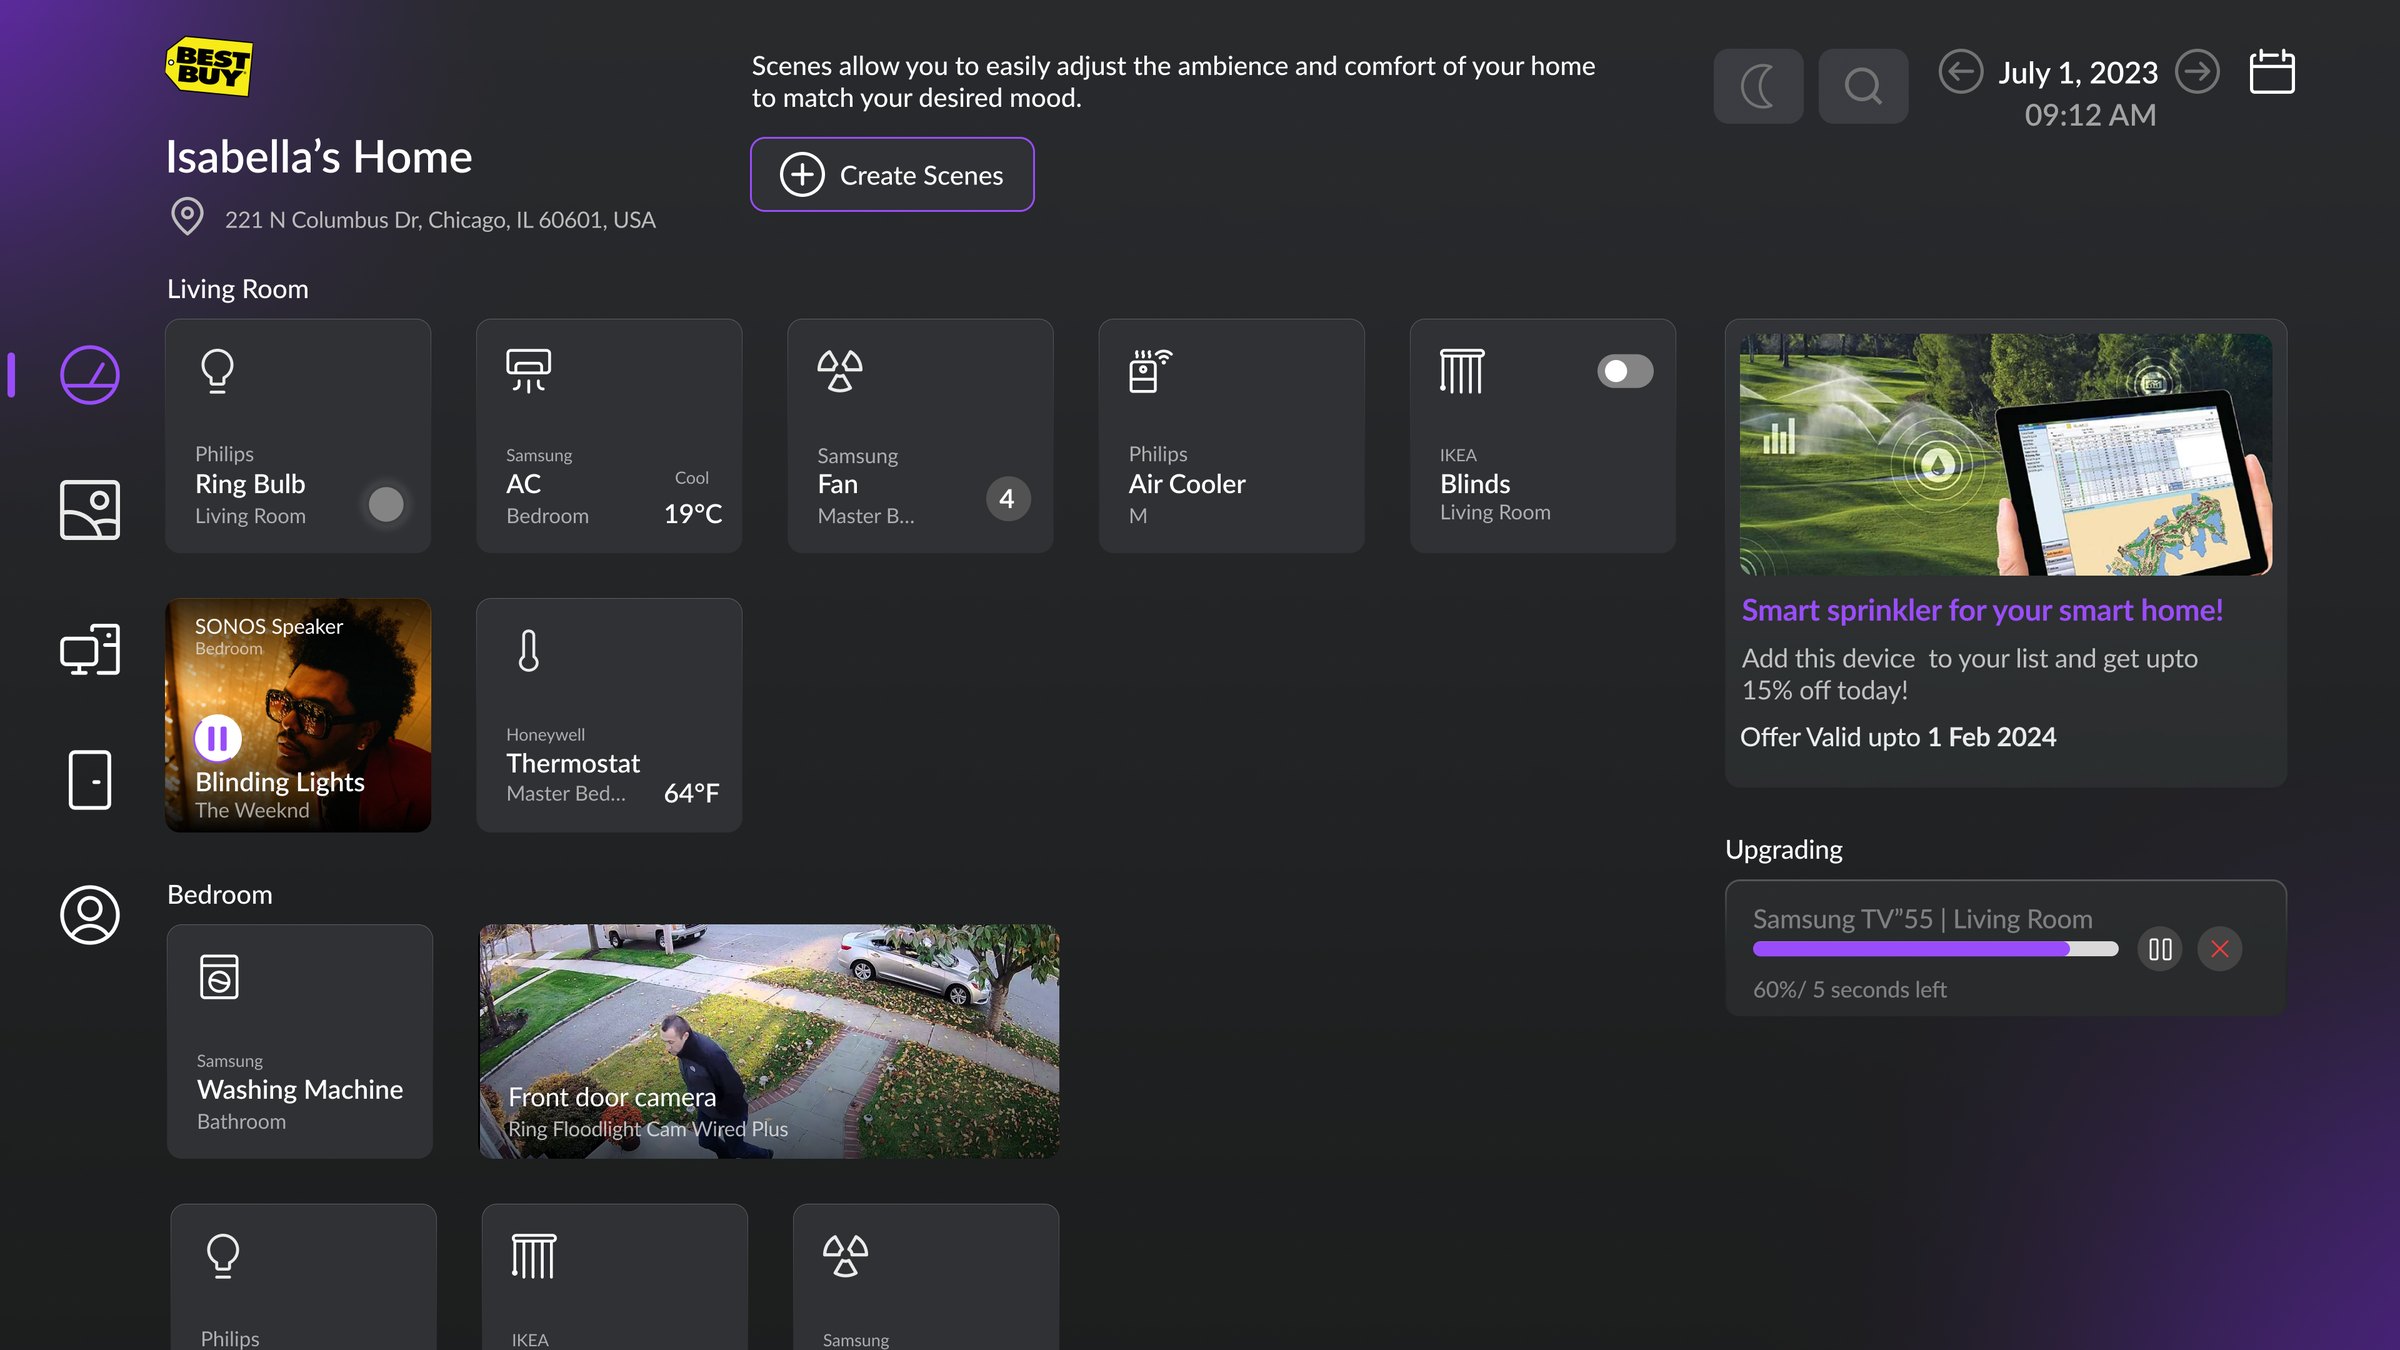Image resolution: width=2400 pixels, height=1350 pixels.
Task: Open the dashboard gauge sidebar icon
Action: 90,375
